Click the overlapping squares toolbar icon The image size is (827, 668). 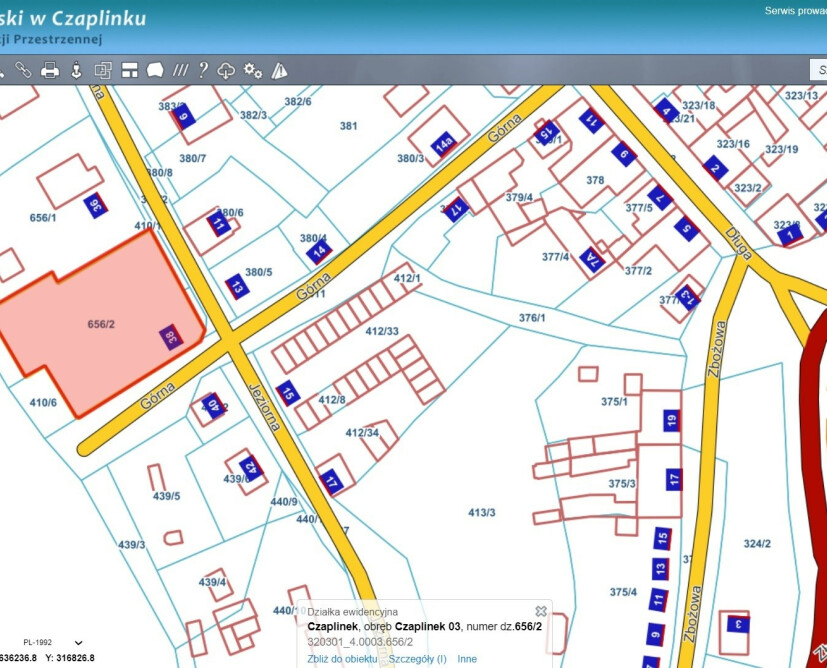(x=102, y=70)
